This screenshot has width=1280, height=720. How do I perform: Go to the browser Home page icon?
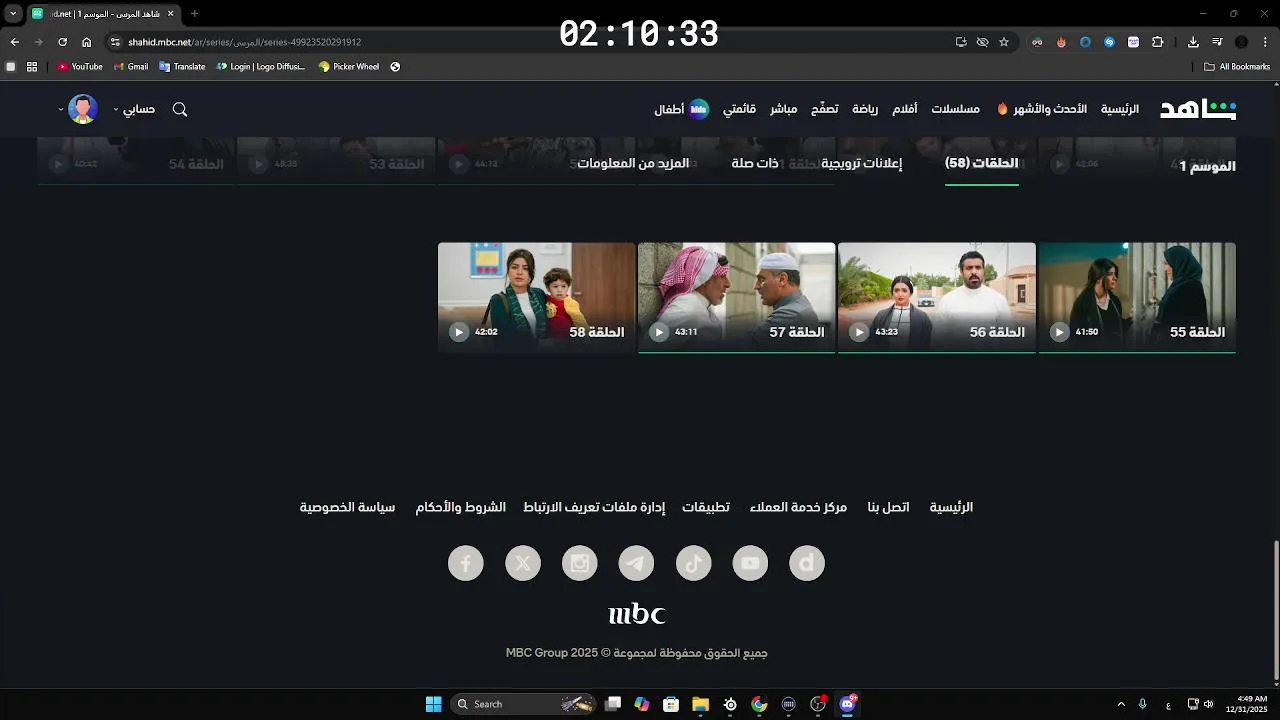(x=87, y=42)
